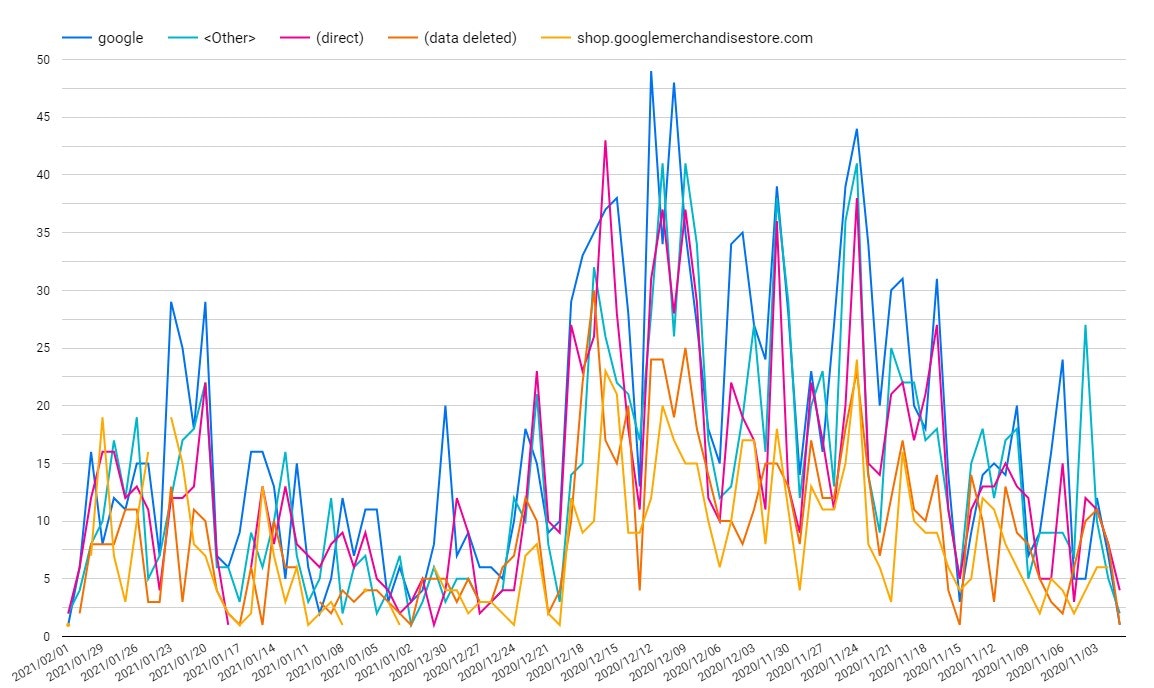Click the <Other> legend label

[x=230, y=38]
